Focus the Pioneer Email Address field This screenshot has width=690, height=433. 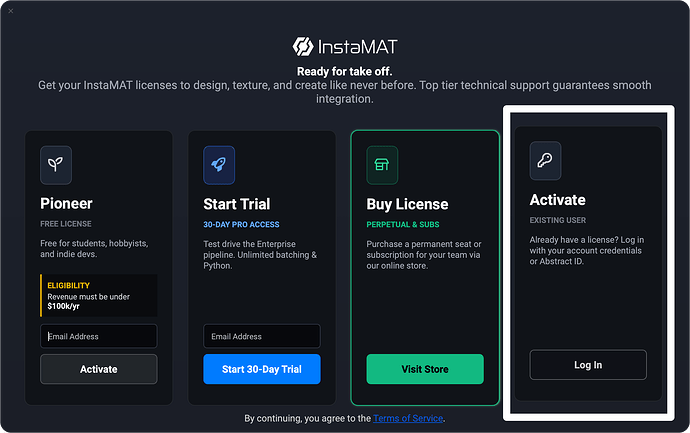point(99,336)
